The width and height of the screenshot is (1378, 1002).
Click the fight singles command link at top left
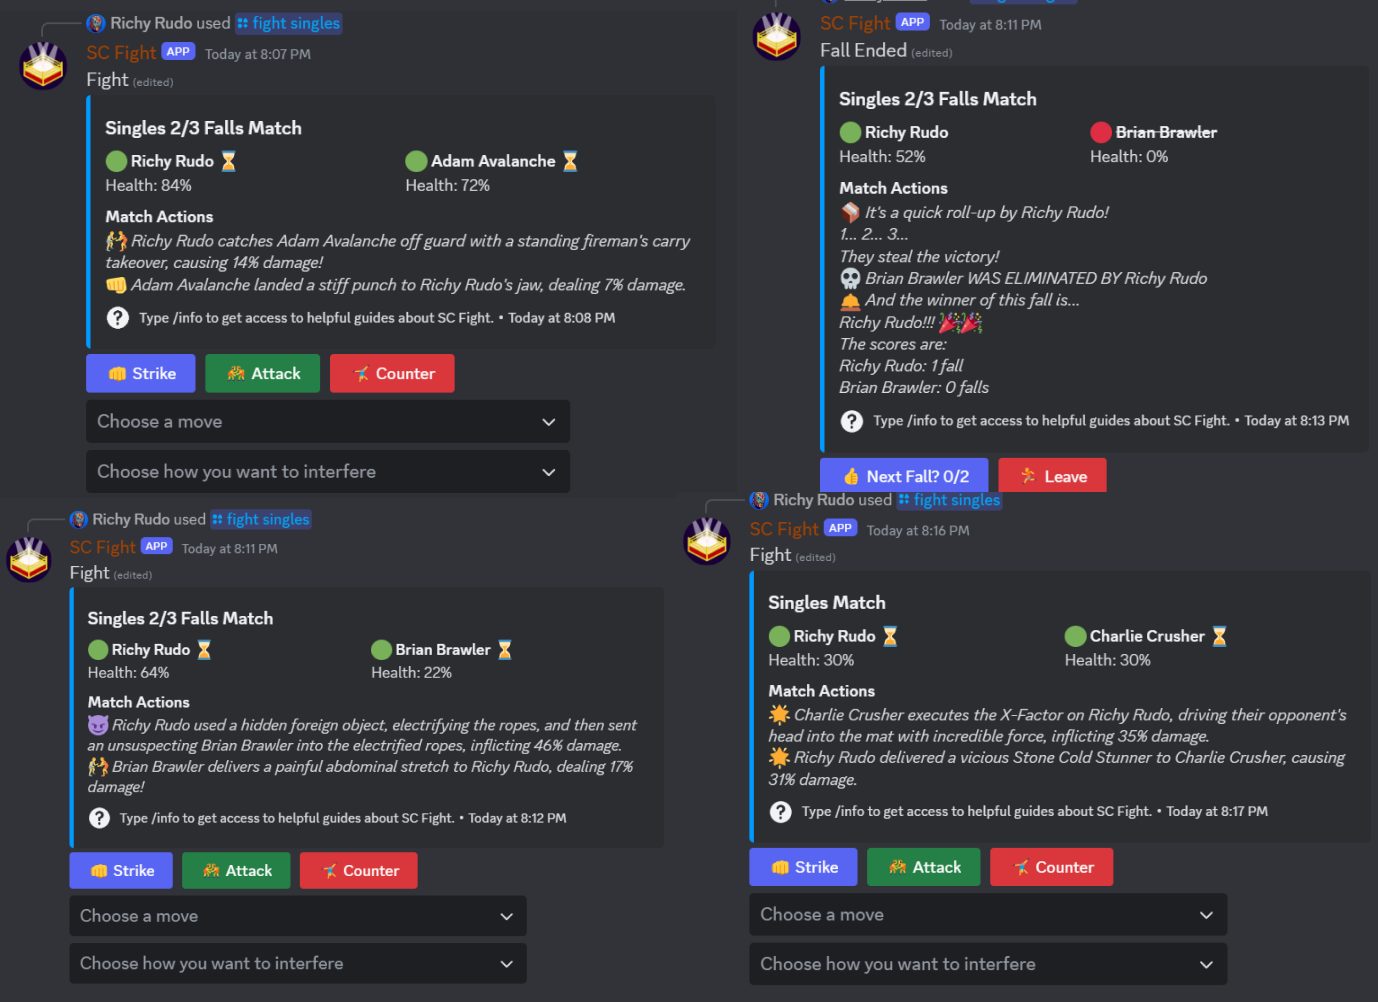point(288,23)
